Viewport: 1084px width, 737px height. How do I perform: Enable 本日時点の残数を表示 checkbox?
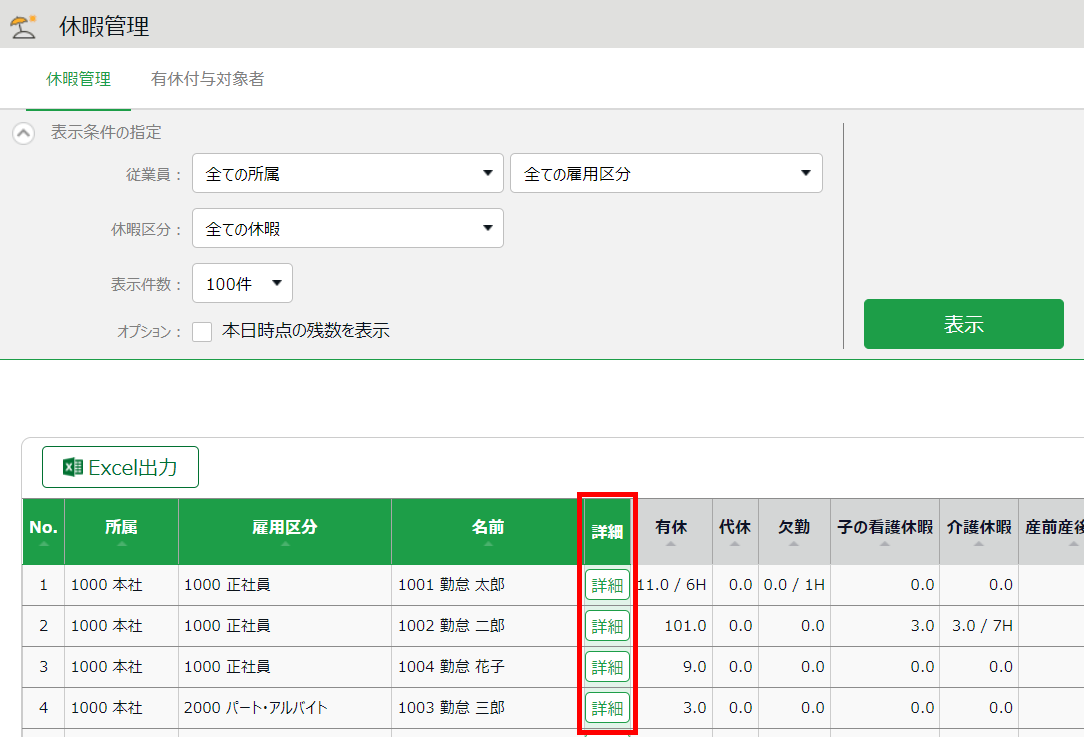pos(202,331)
